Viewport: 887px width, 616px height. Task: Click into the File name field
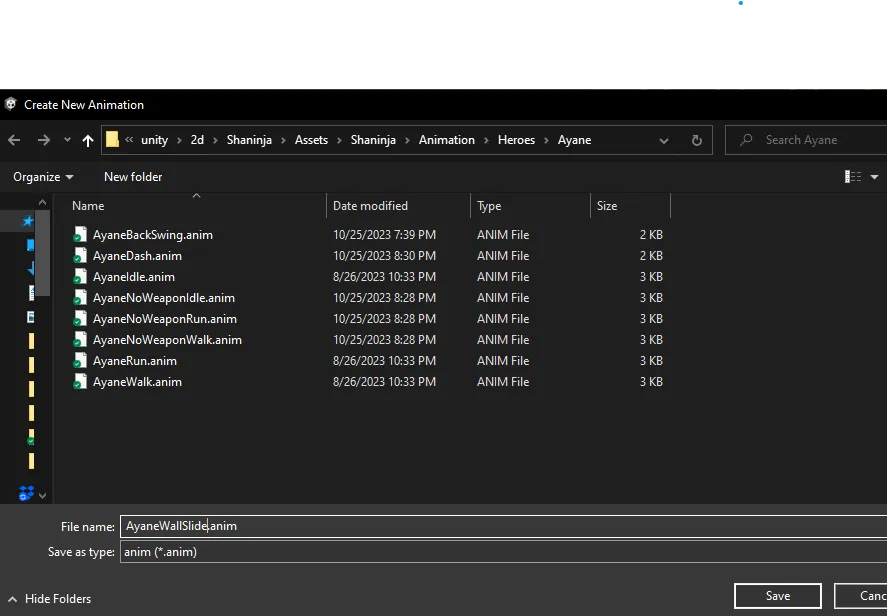tap(503, 526)
